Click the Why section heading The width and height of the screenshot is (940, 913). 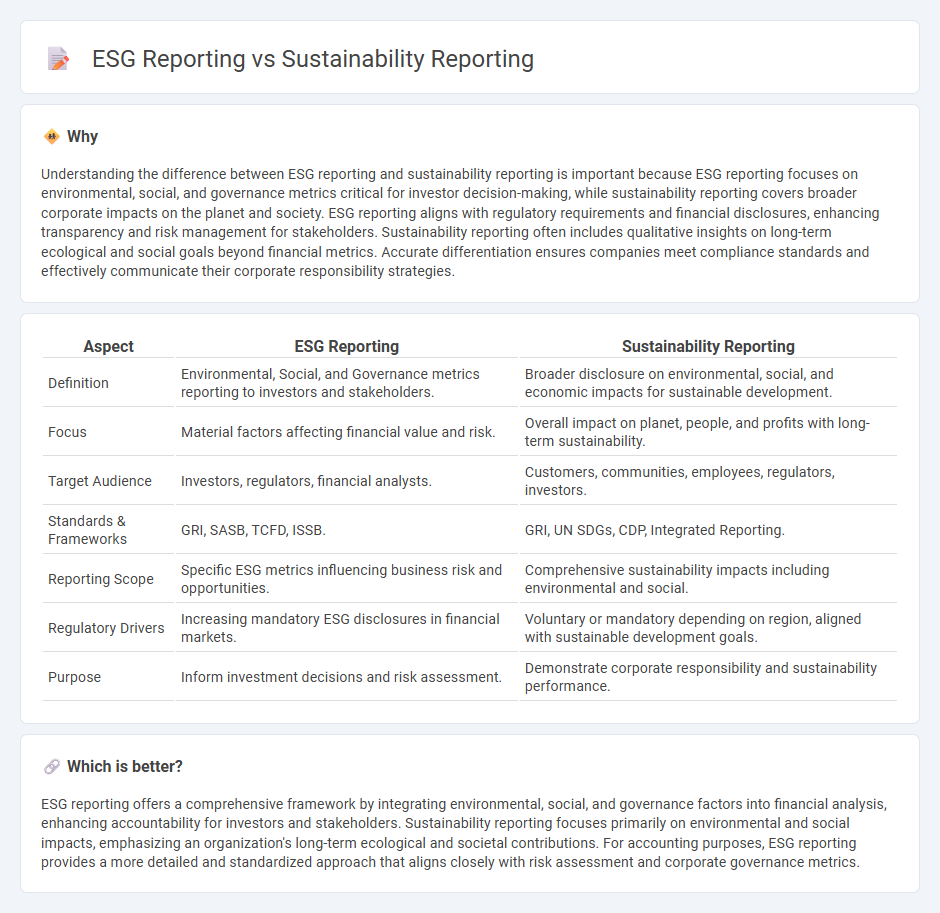pos(82,137)
